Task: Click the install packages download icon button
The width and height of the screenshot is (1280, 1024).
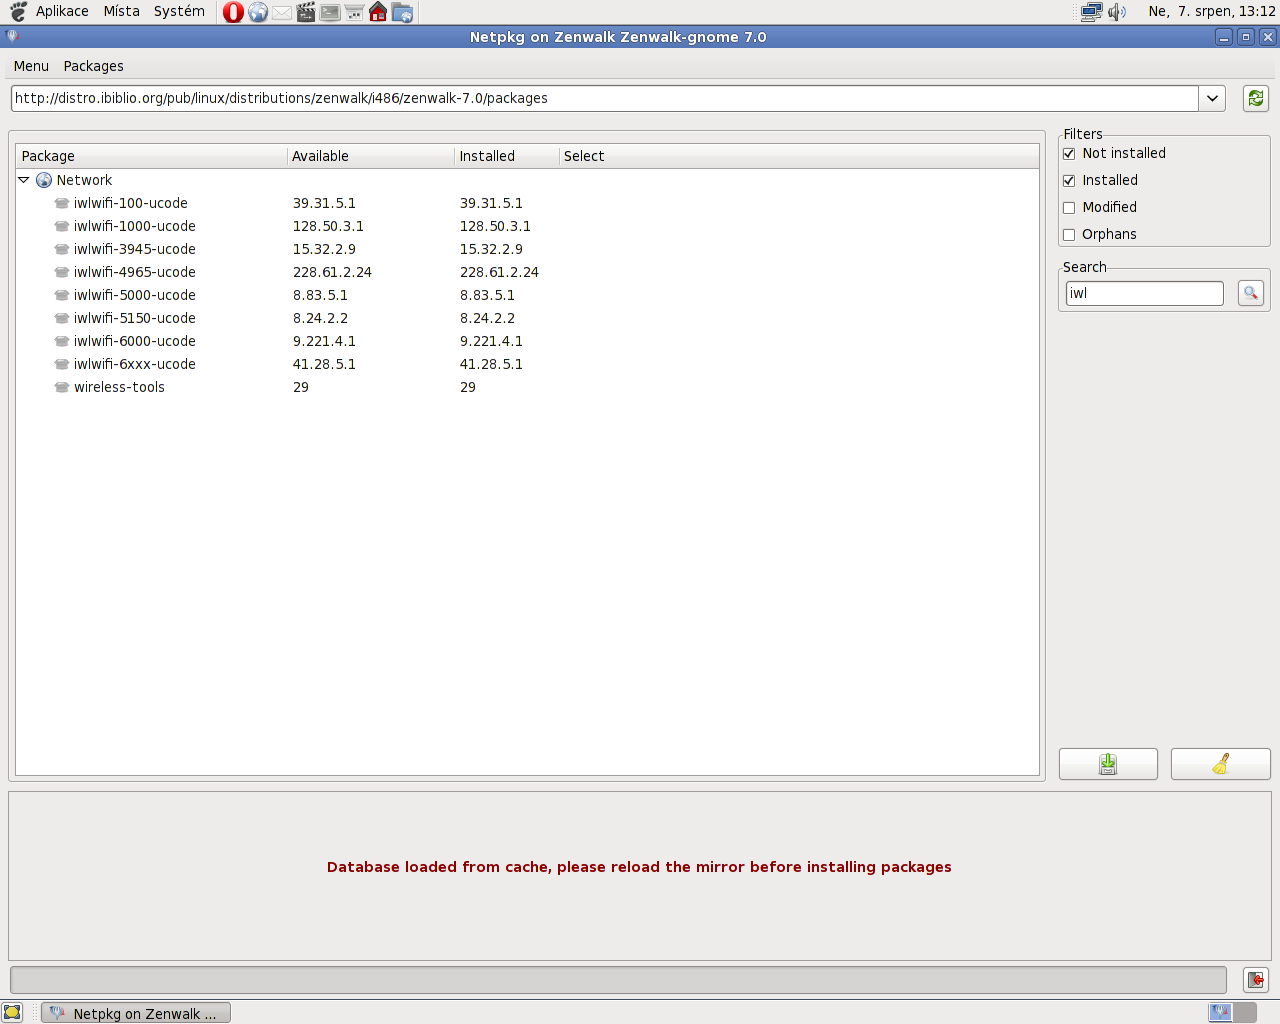Action: coord(1108,764)
